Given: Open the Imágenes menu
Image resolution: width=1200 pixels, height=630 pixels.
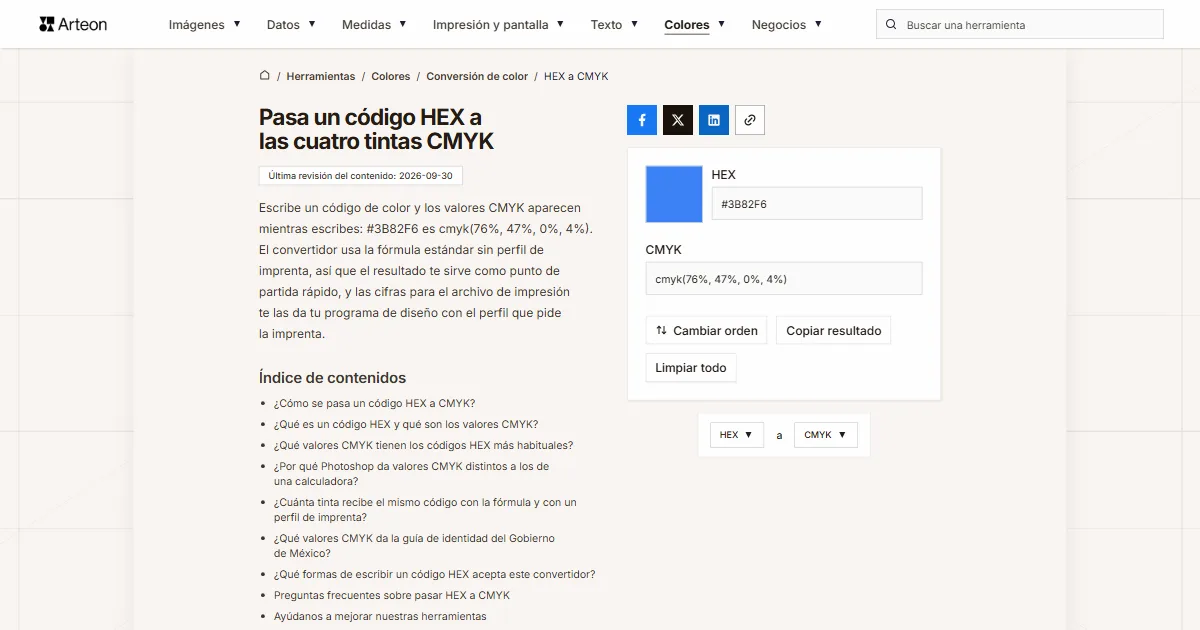Looking at the screenshot, I should click(204, 24).
